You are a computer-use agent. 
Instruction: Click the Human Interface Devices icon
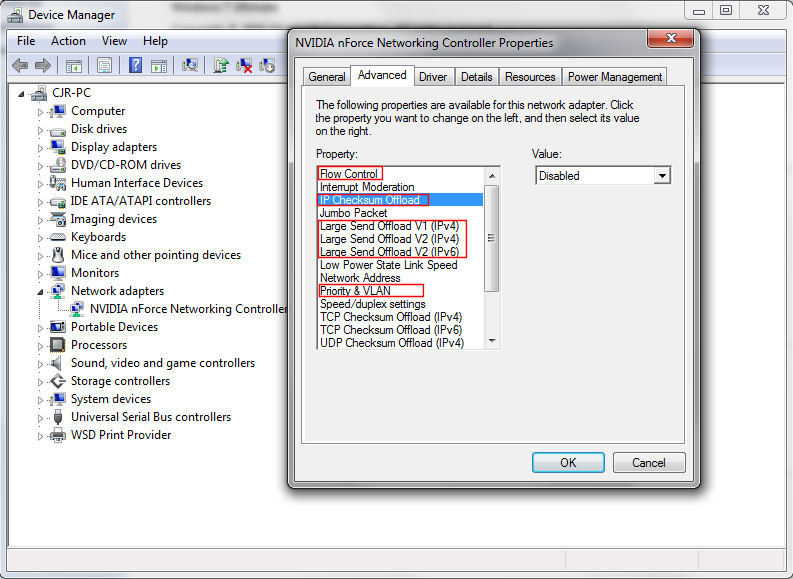tap(58, 183)
